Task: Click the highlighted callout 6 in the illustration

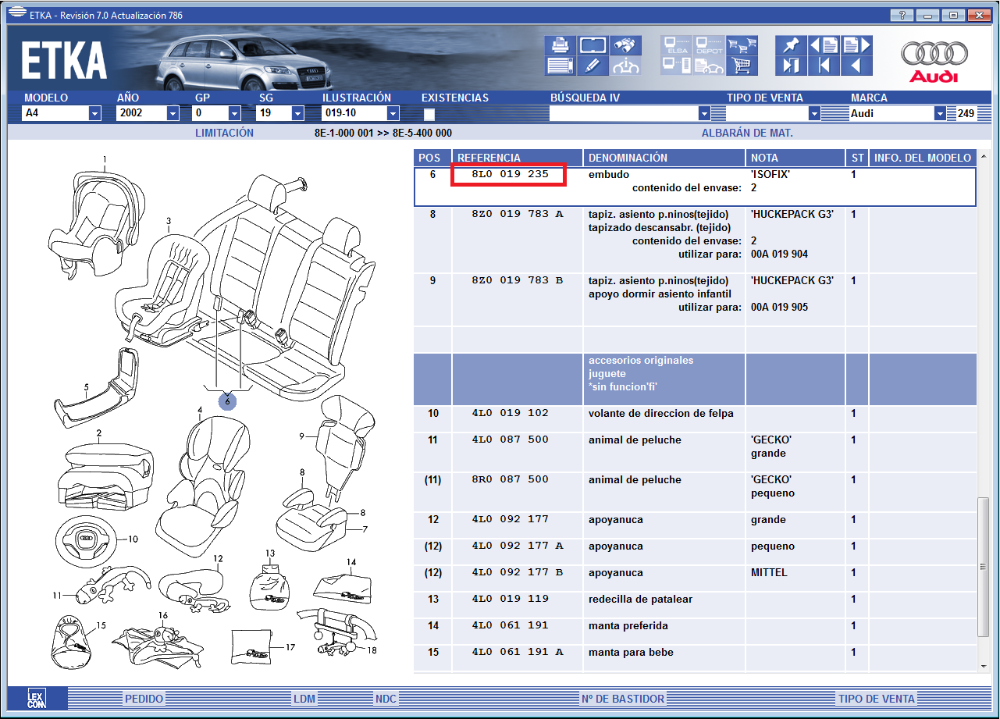Action: tap(227, 401)
